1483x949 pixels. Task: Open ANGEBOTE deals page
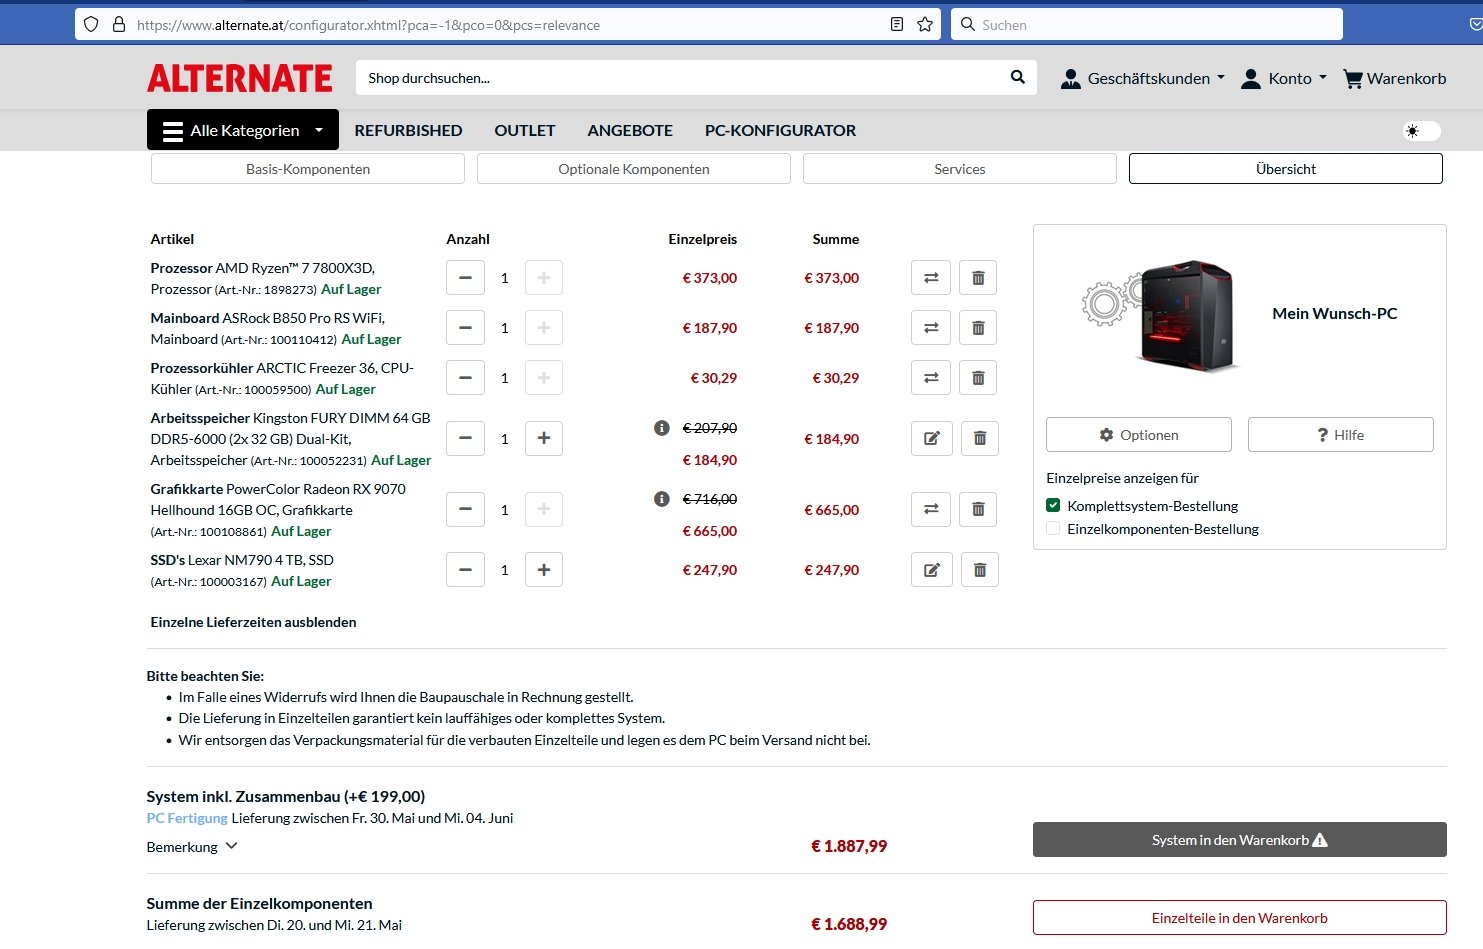[x=630, y=130]
